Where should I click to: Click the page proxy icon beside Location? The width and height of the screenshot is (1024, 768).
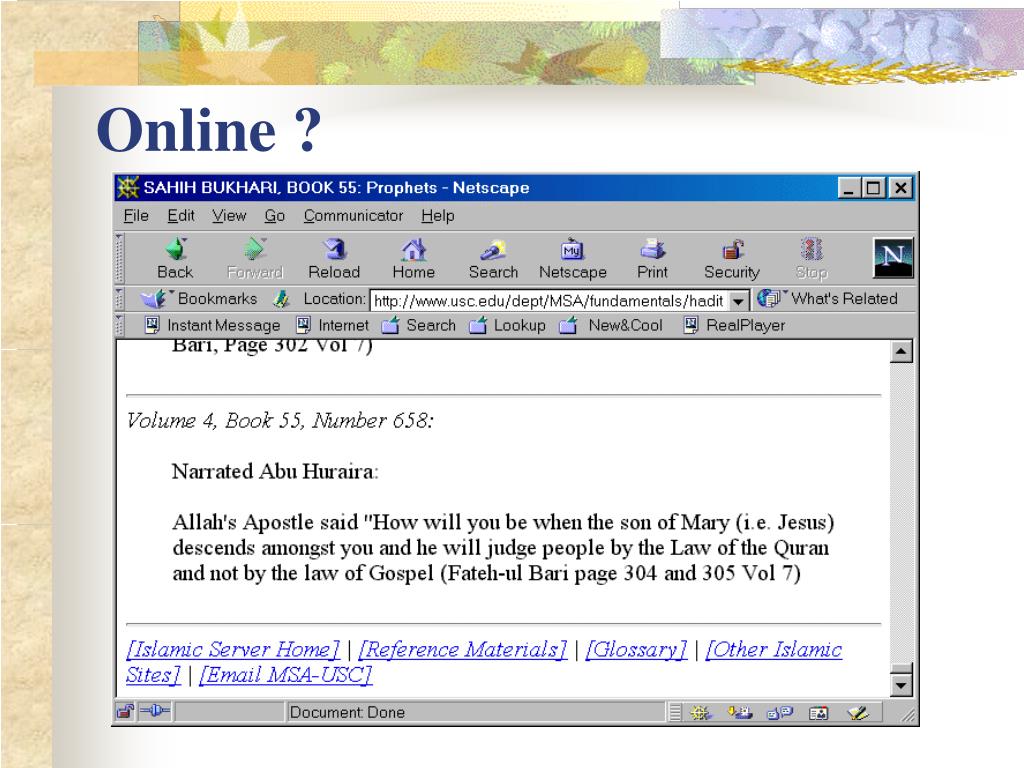(281, 299)
